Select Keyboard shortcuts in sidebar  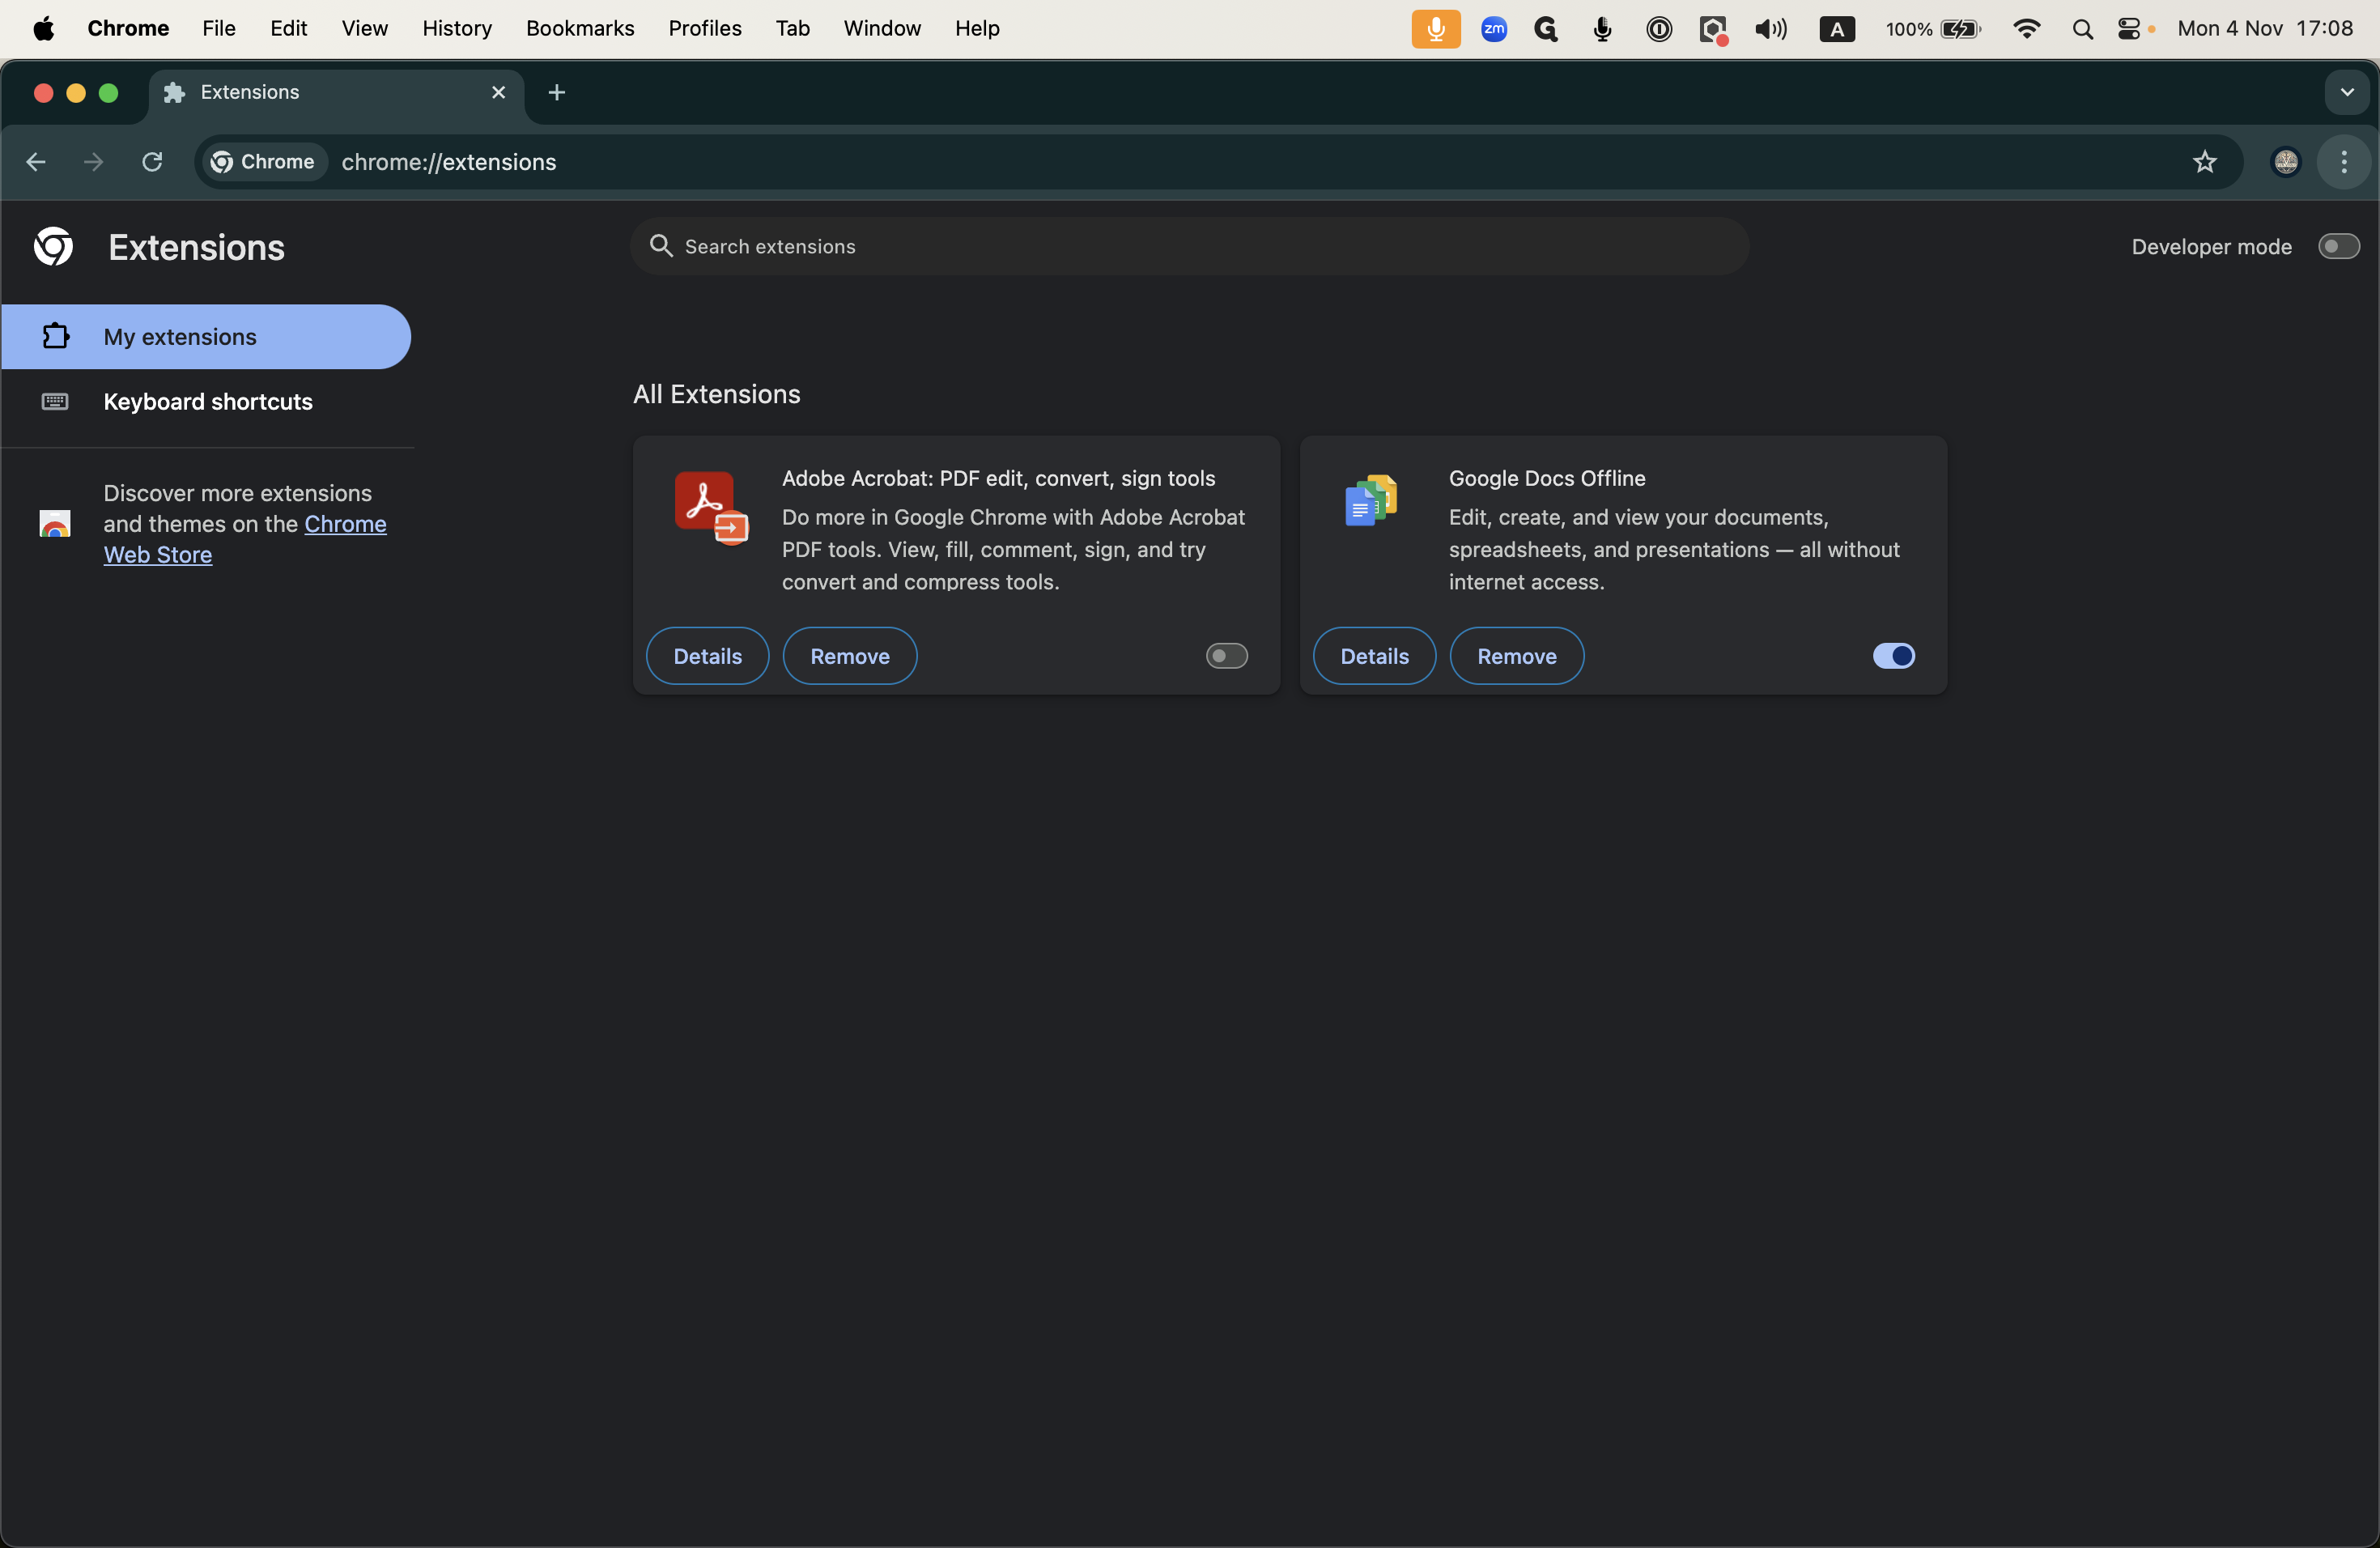point(207,402)
